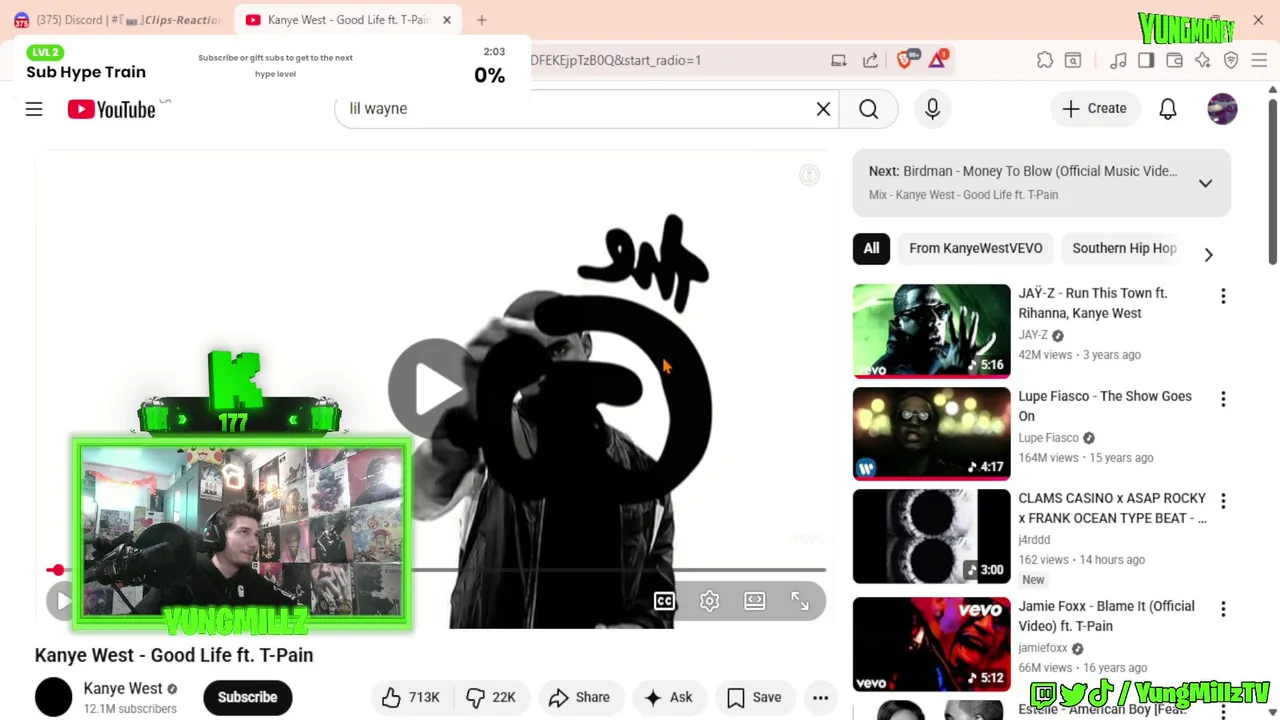Open the YouTube hamburger guide menu
Image resolution: width=1280 pixels, height=720 pixels.
point(34,109)
